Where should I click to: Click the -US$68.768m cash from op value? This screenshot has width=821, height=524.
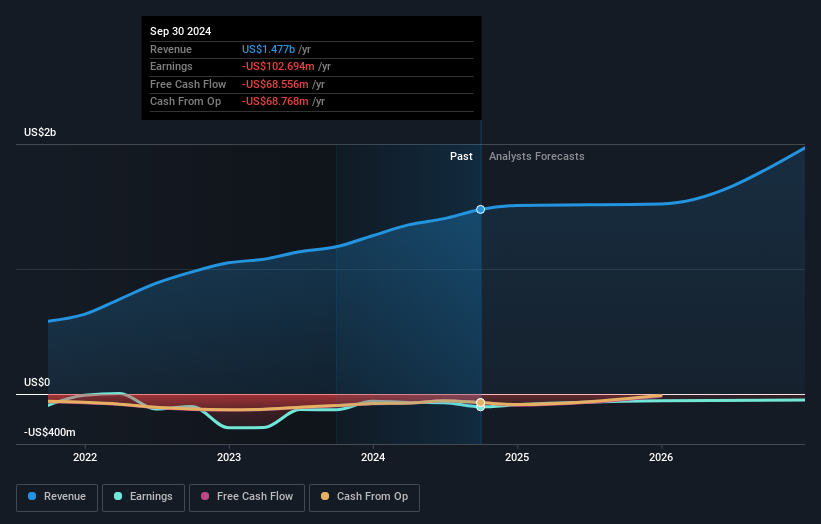pyautogui.click(x=275, y=102)
